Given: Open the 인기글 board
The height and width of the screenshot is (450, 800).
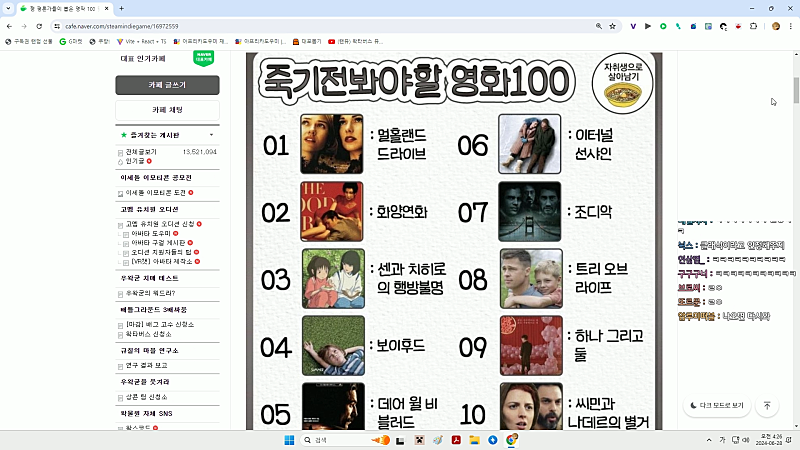Looking at the screenshot, I should [135, 161].
